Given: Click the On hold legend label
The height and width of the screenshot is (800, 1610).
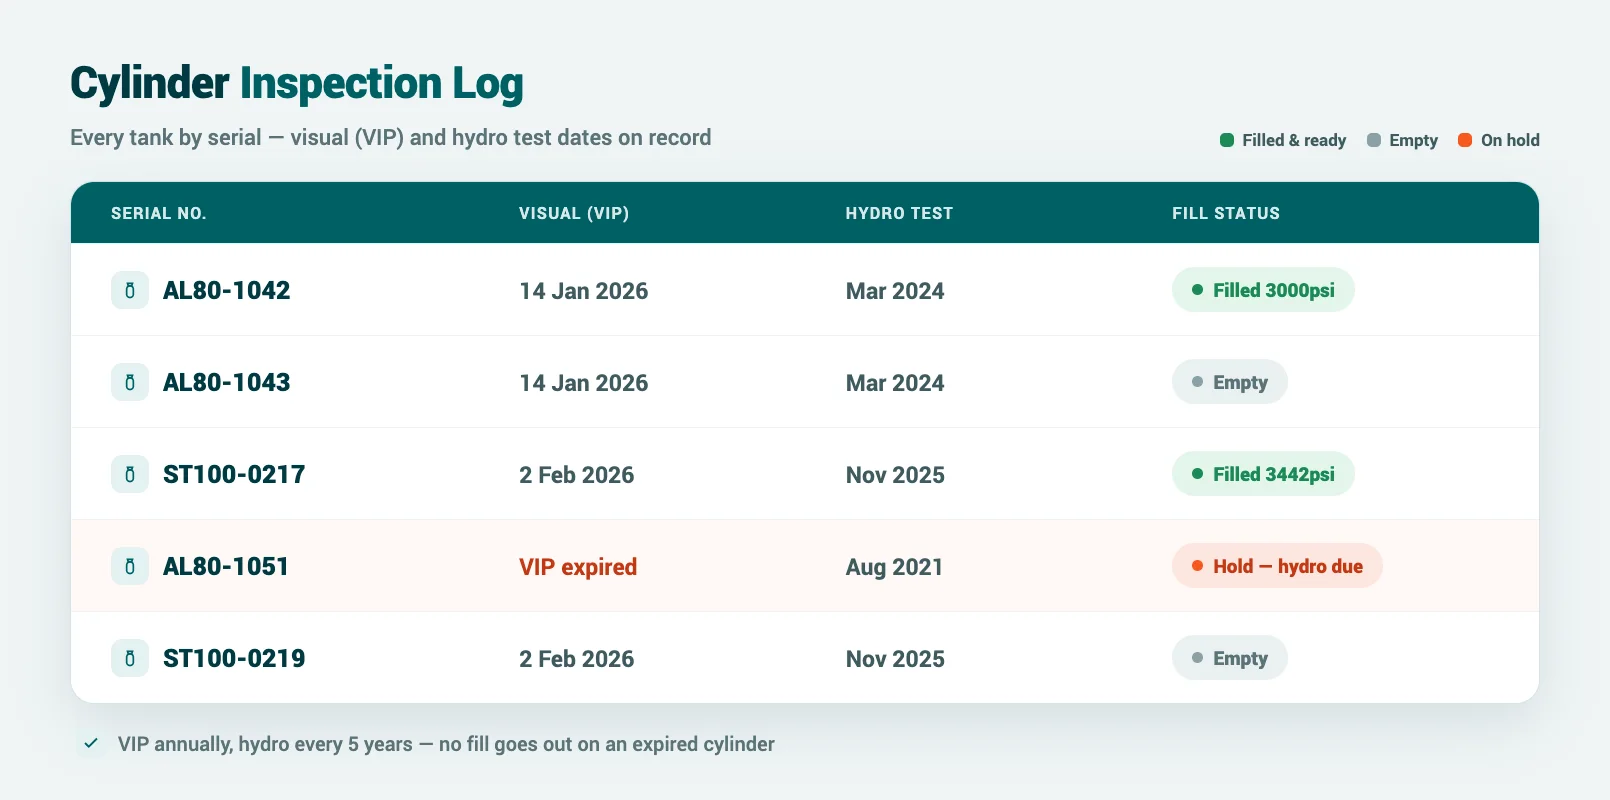Looking at the screenshot, I should (x=1510, y=140).
